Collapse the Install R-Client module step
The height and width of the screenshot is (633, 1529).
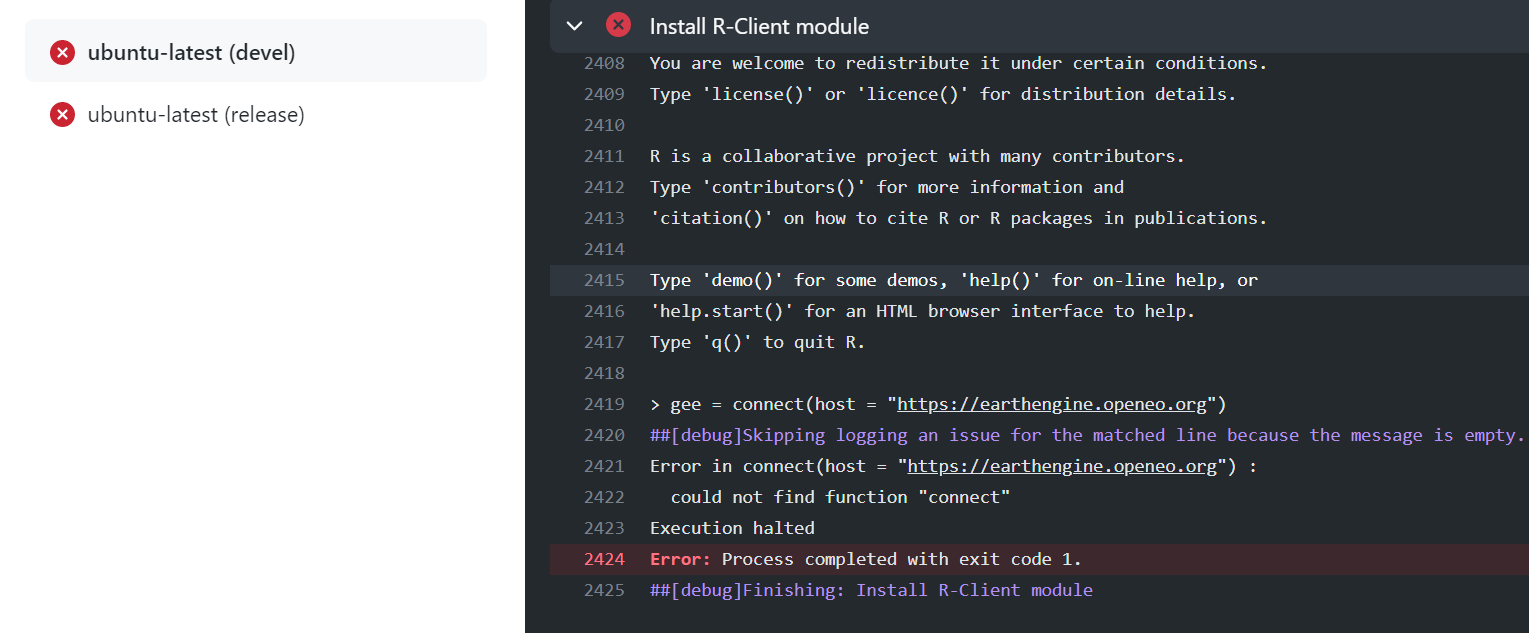574,26
